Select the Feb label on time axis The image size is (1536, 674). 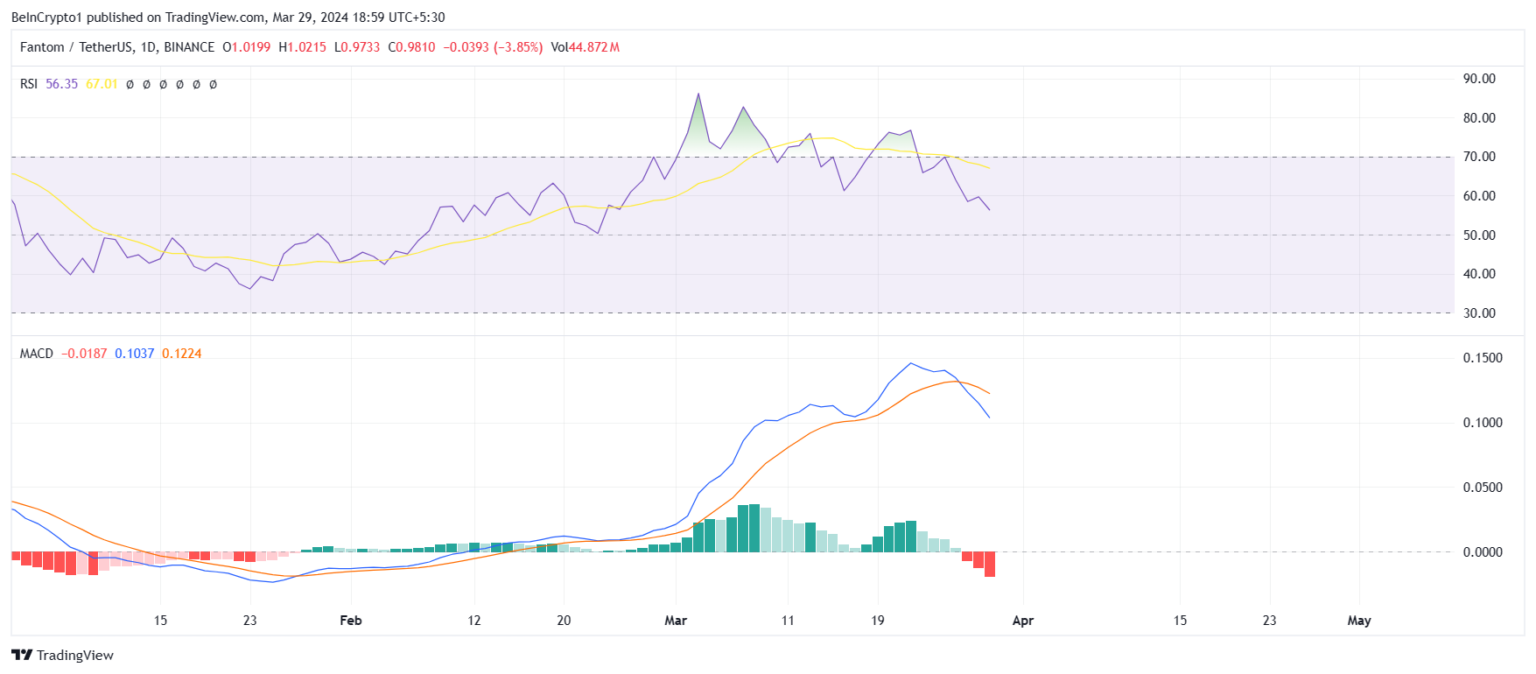[x=350, y=620]
